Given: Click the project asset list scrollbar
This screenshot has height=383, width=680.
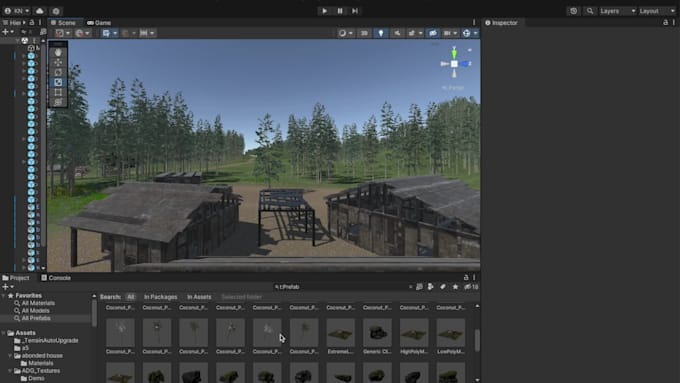Looking at the screenshot, I should tap(477, 341).
